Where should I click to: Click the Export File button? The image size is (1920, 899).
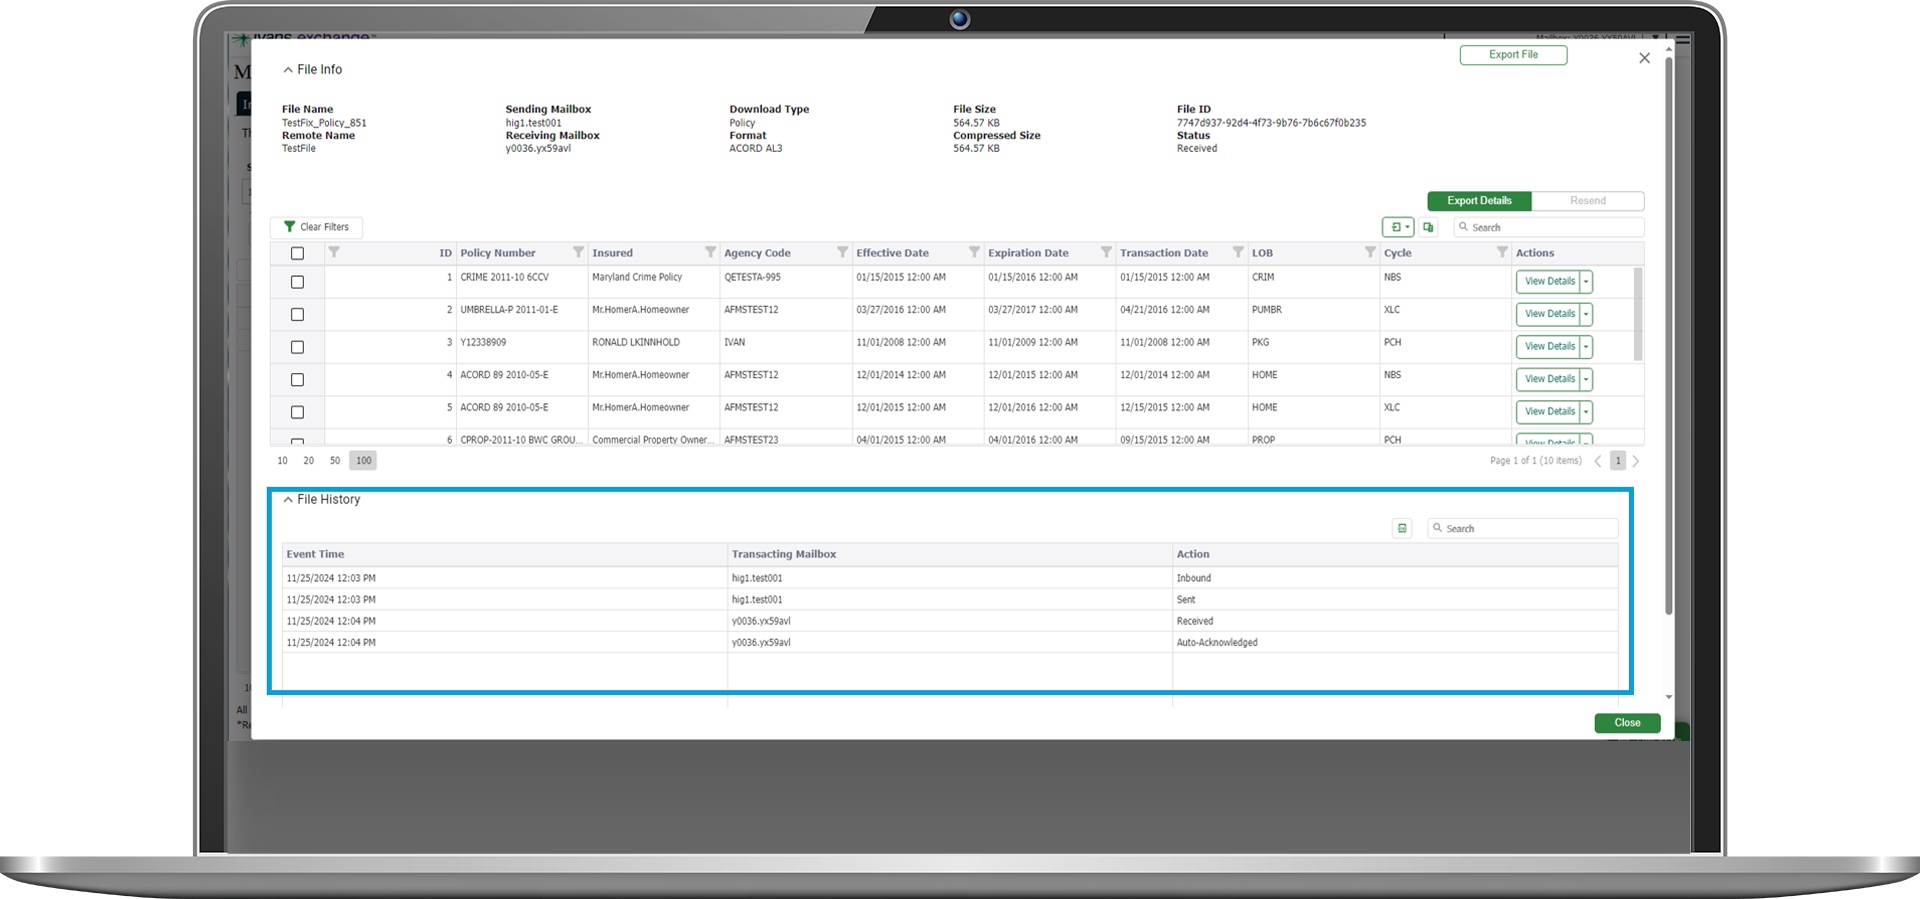1513,55
